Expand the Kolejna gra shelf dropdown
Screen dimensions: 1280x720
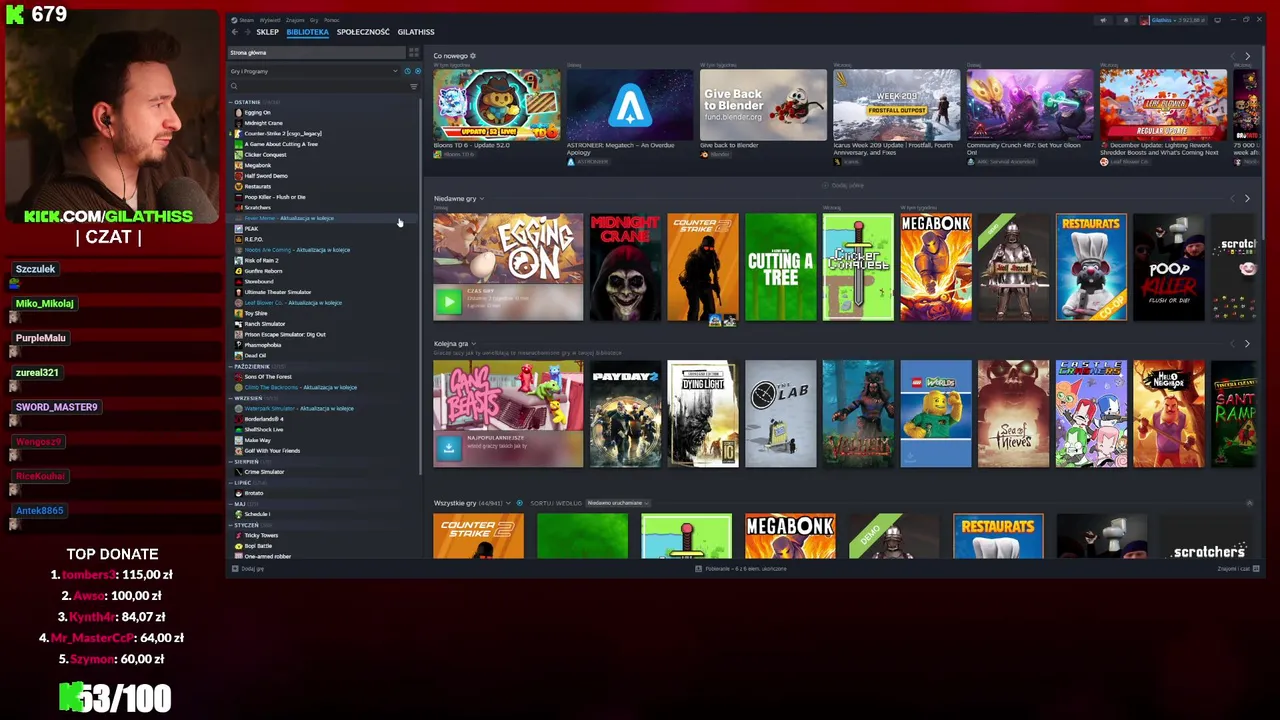[x=474, y=343]
